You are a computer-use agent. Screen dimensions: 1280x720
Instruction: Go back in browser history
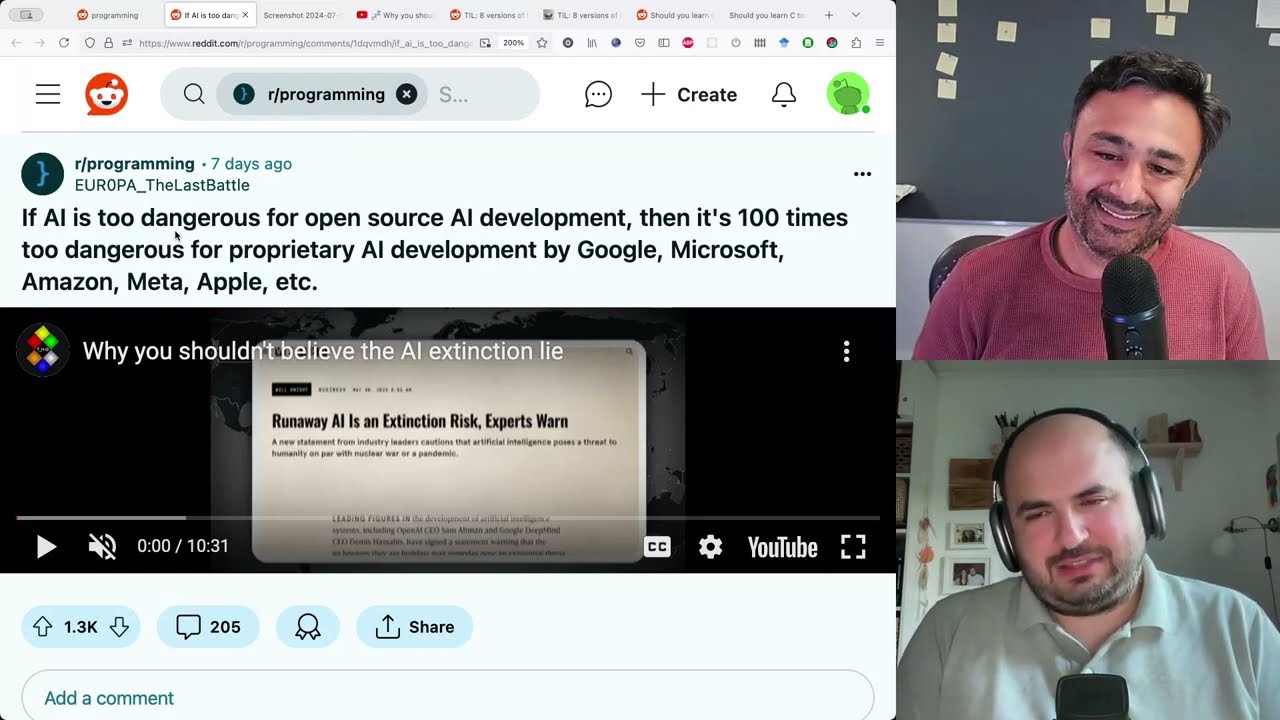pyautogui.click(x=16, y=43)
